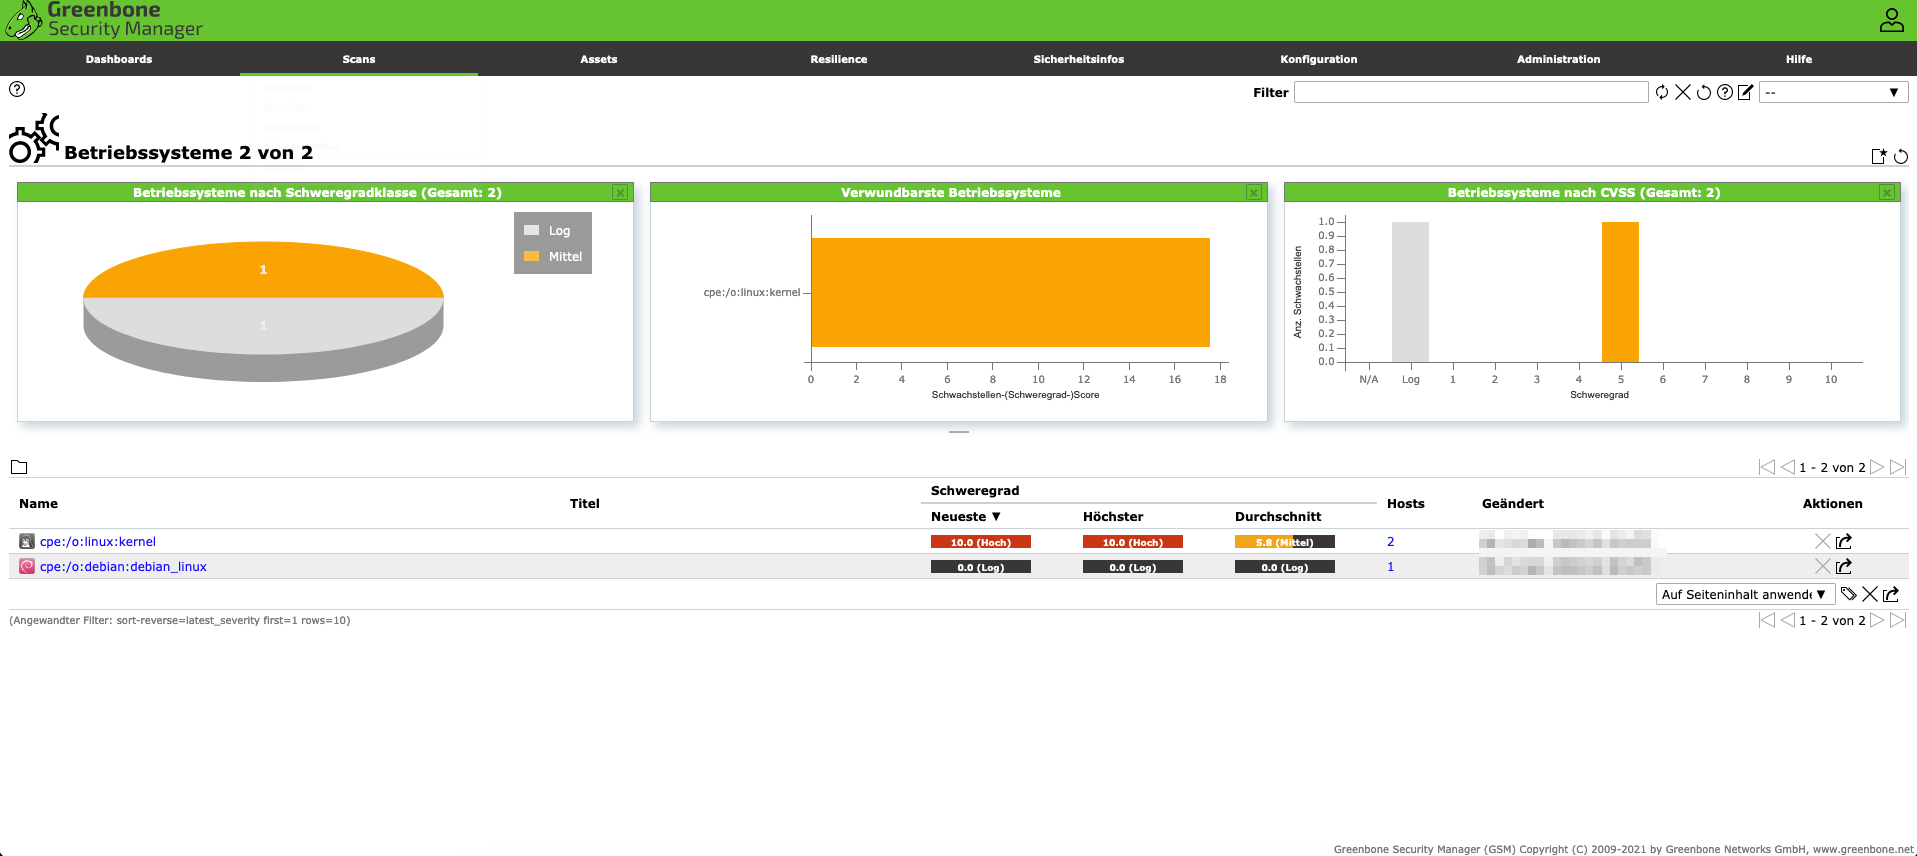The image size is (1917, 856).
Task: Open the Konfiguration menu
Action: pyautogui.click(x=1318, y=59)
